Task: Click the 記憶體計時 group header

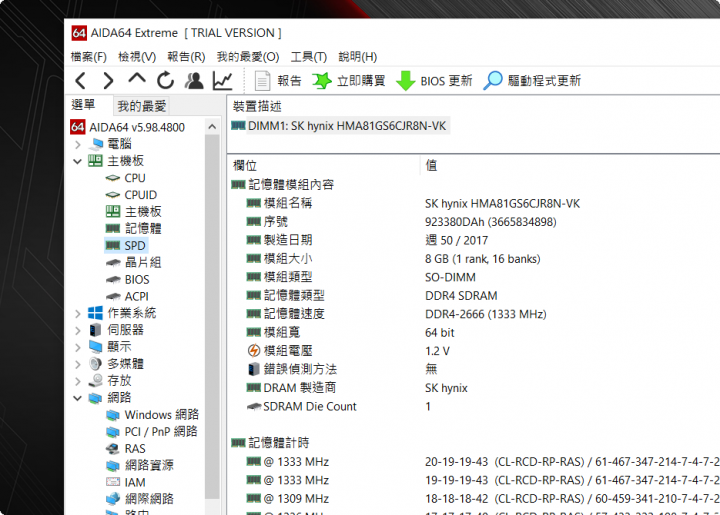Action: 270,442
